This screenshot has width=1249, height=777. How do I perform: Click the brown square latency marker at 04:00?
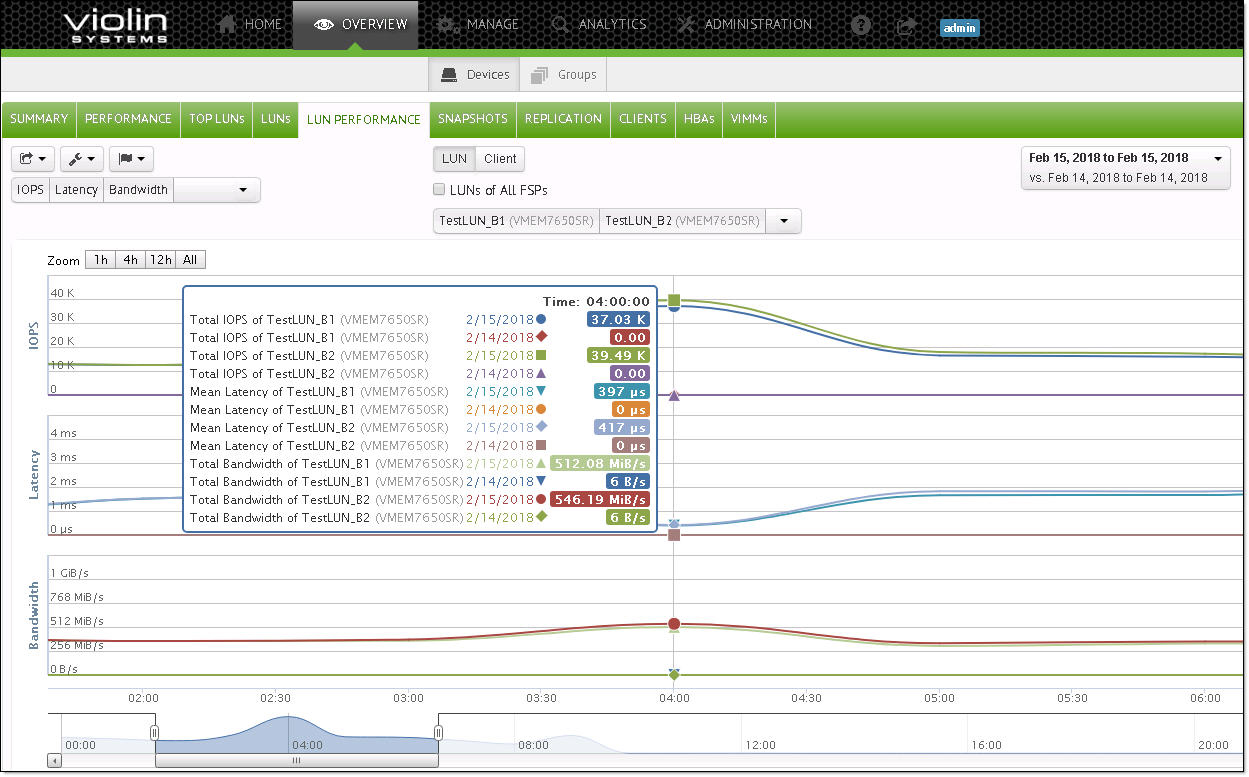[674, 535]
